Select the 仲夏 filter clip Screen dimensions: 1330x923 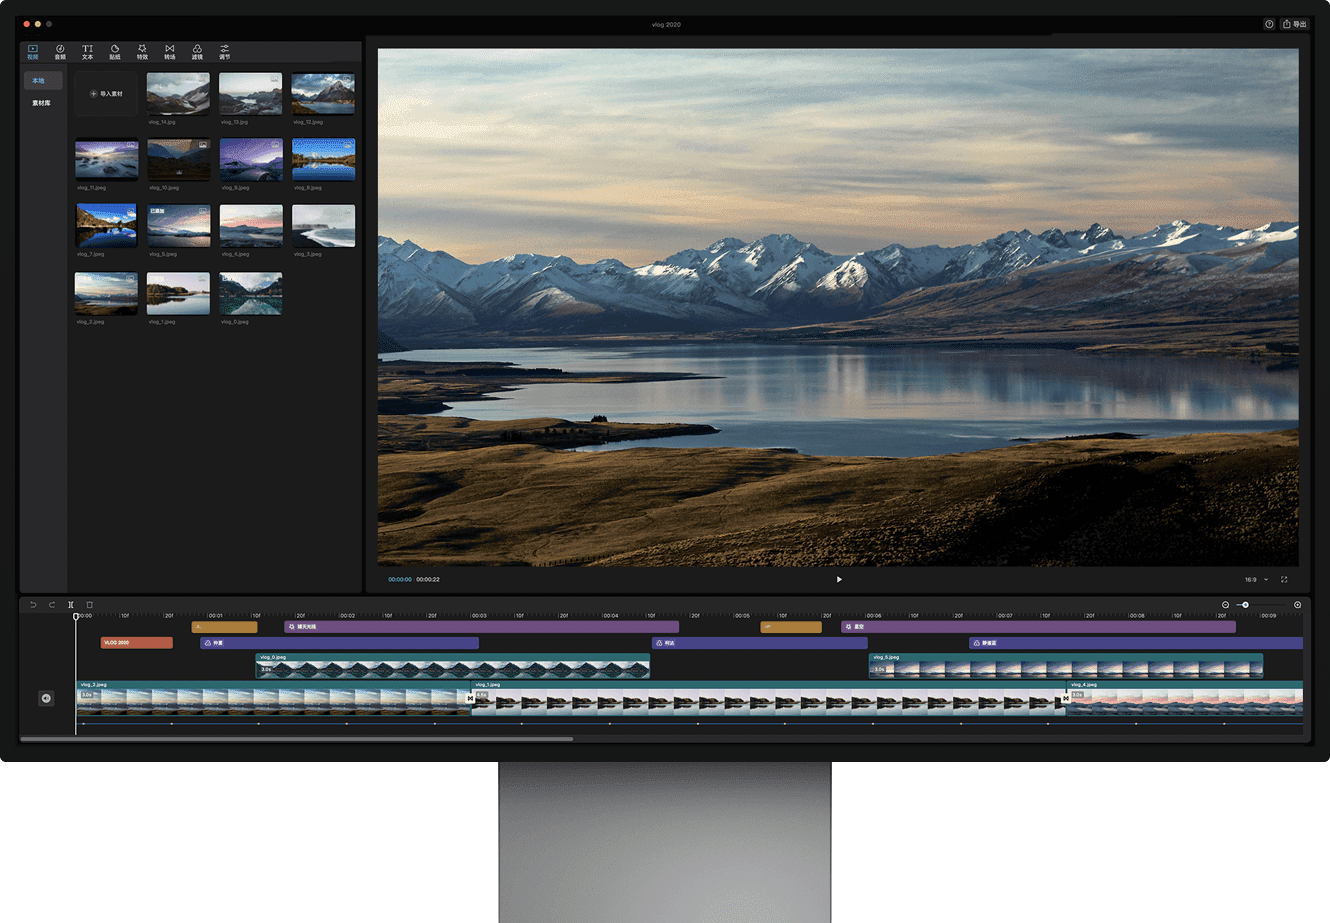click(339, 643)
